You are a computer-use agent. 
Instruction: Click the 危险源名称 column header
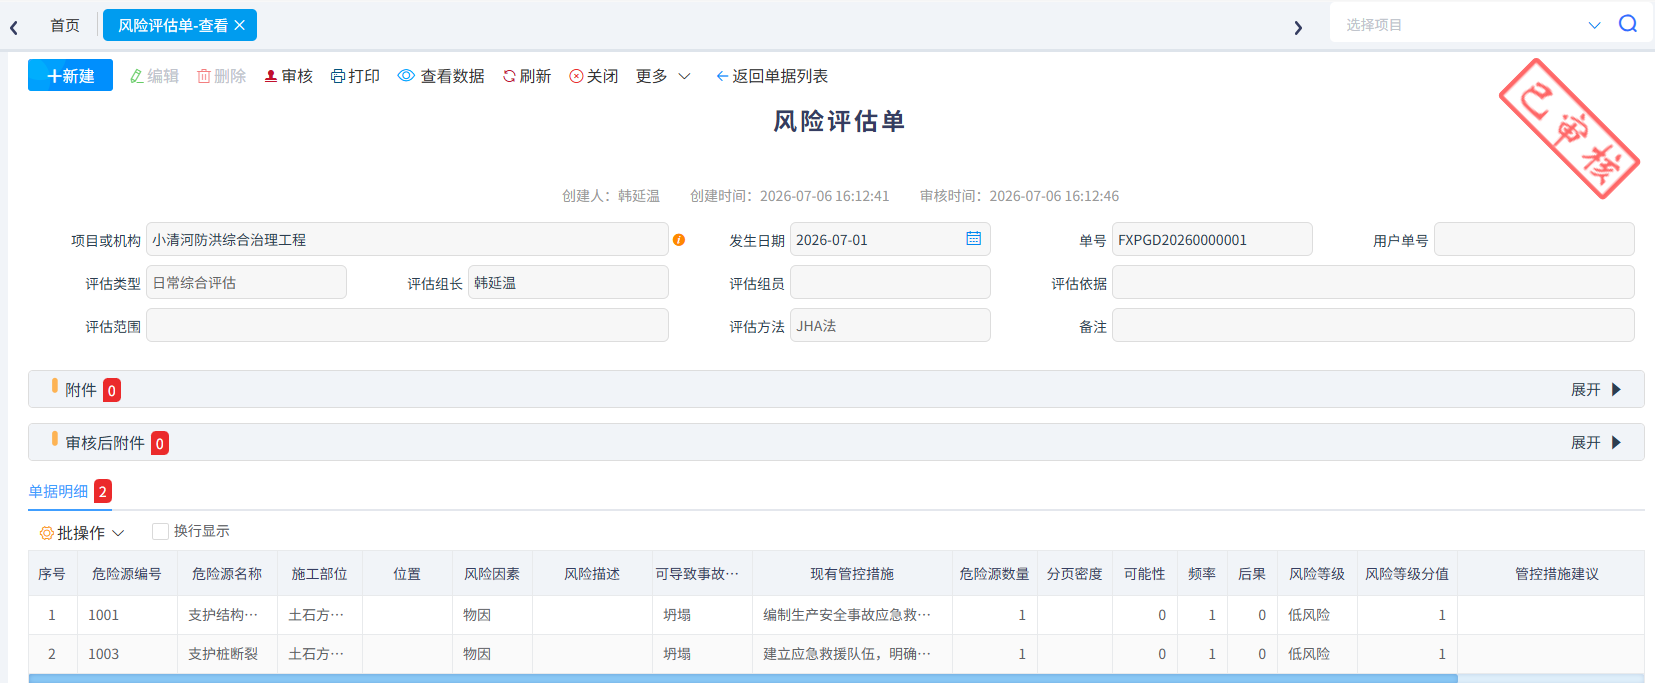coord(227,574)
